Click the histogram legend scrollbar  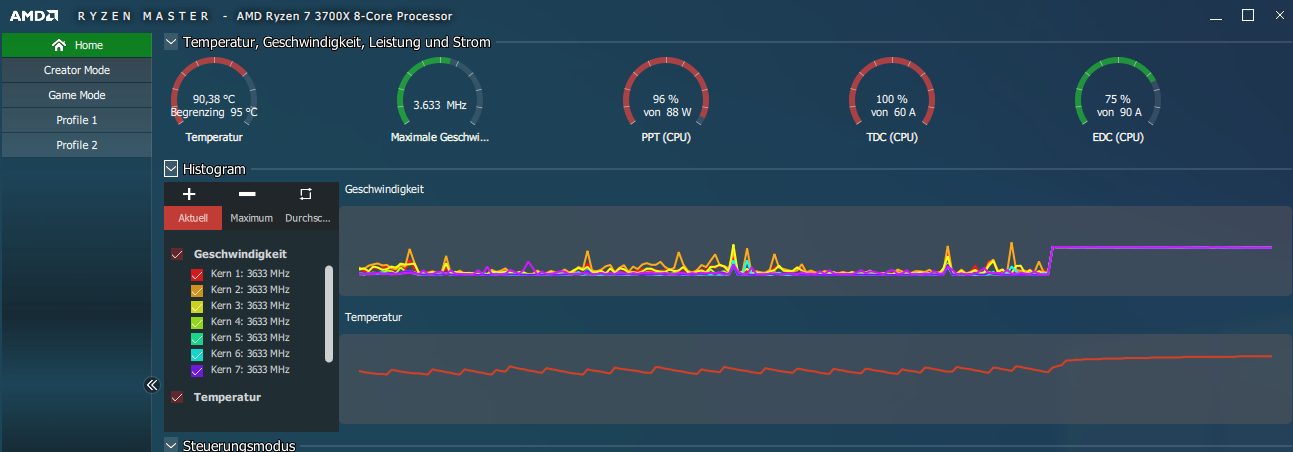330,314
